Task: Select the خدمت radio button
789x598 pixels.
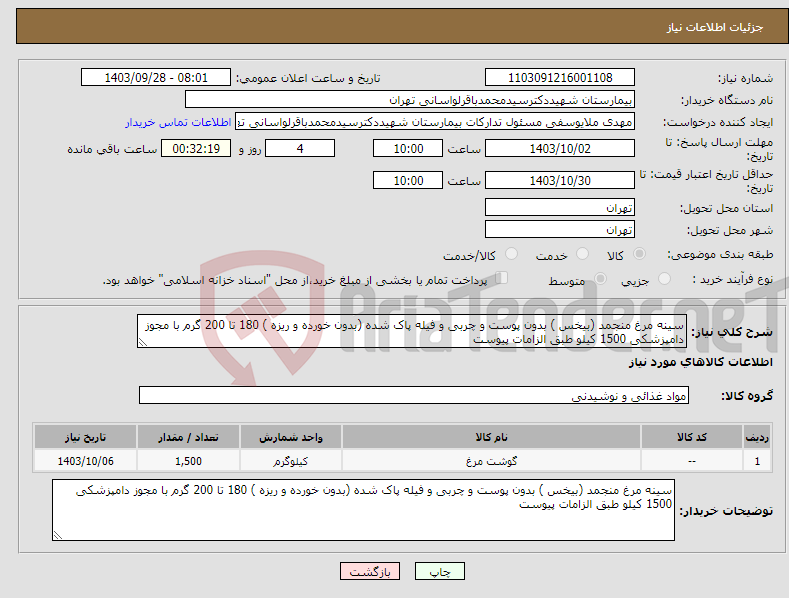Action: (x=582, y=254)
